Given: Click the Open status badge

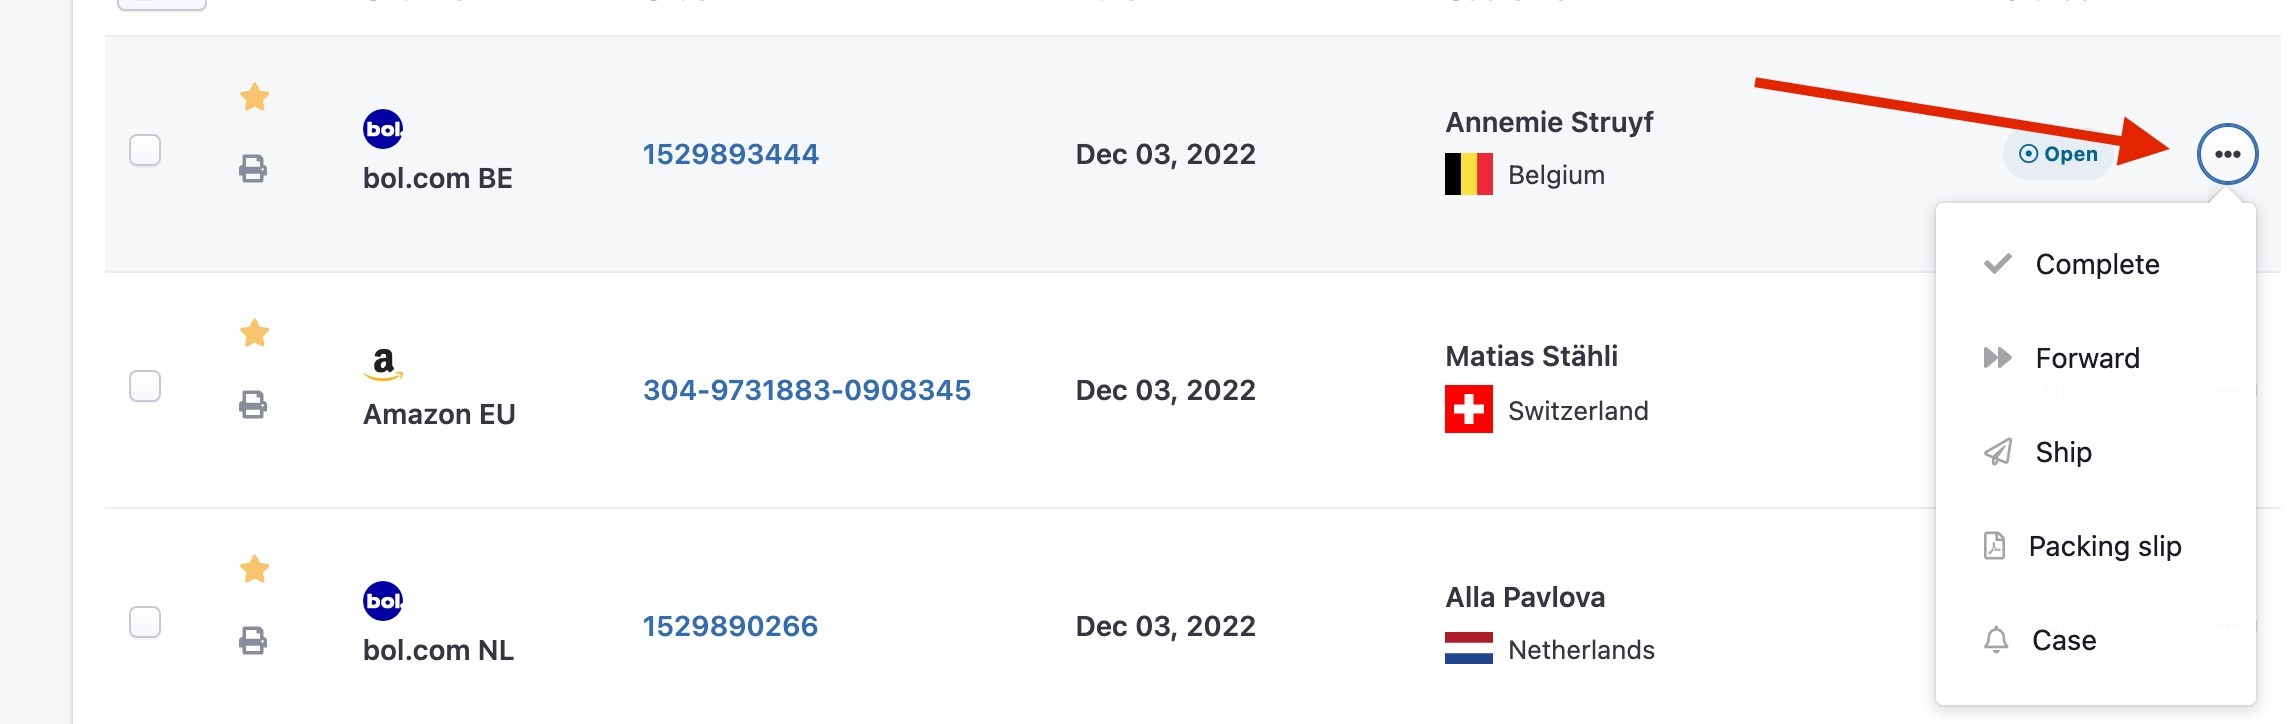Looking at the screenshot, I should (x=2058, y=154).
